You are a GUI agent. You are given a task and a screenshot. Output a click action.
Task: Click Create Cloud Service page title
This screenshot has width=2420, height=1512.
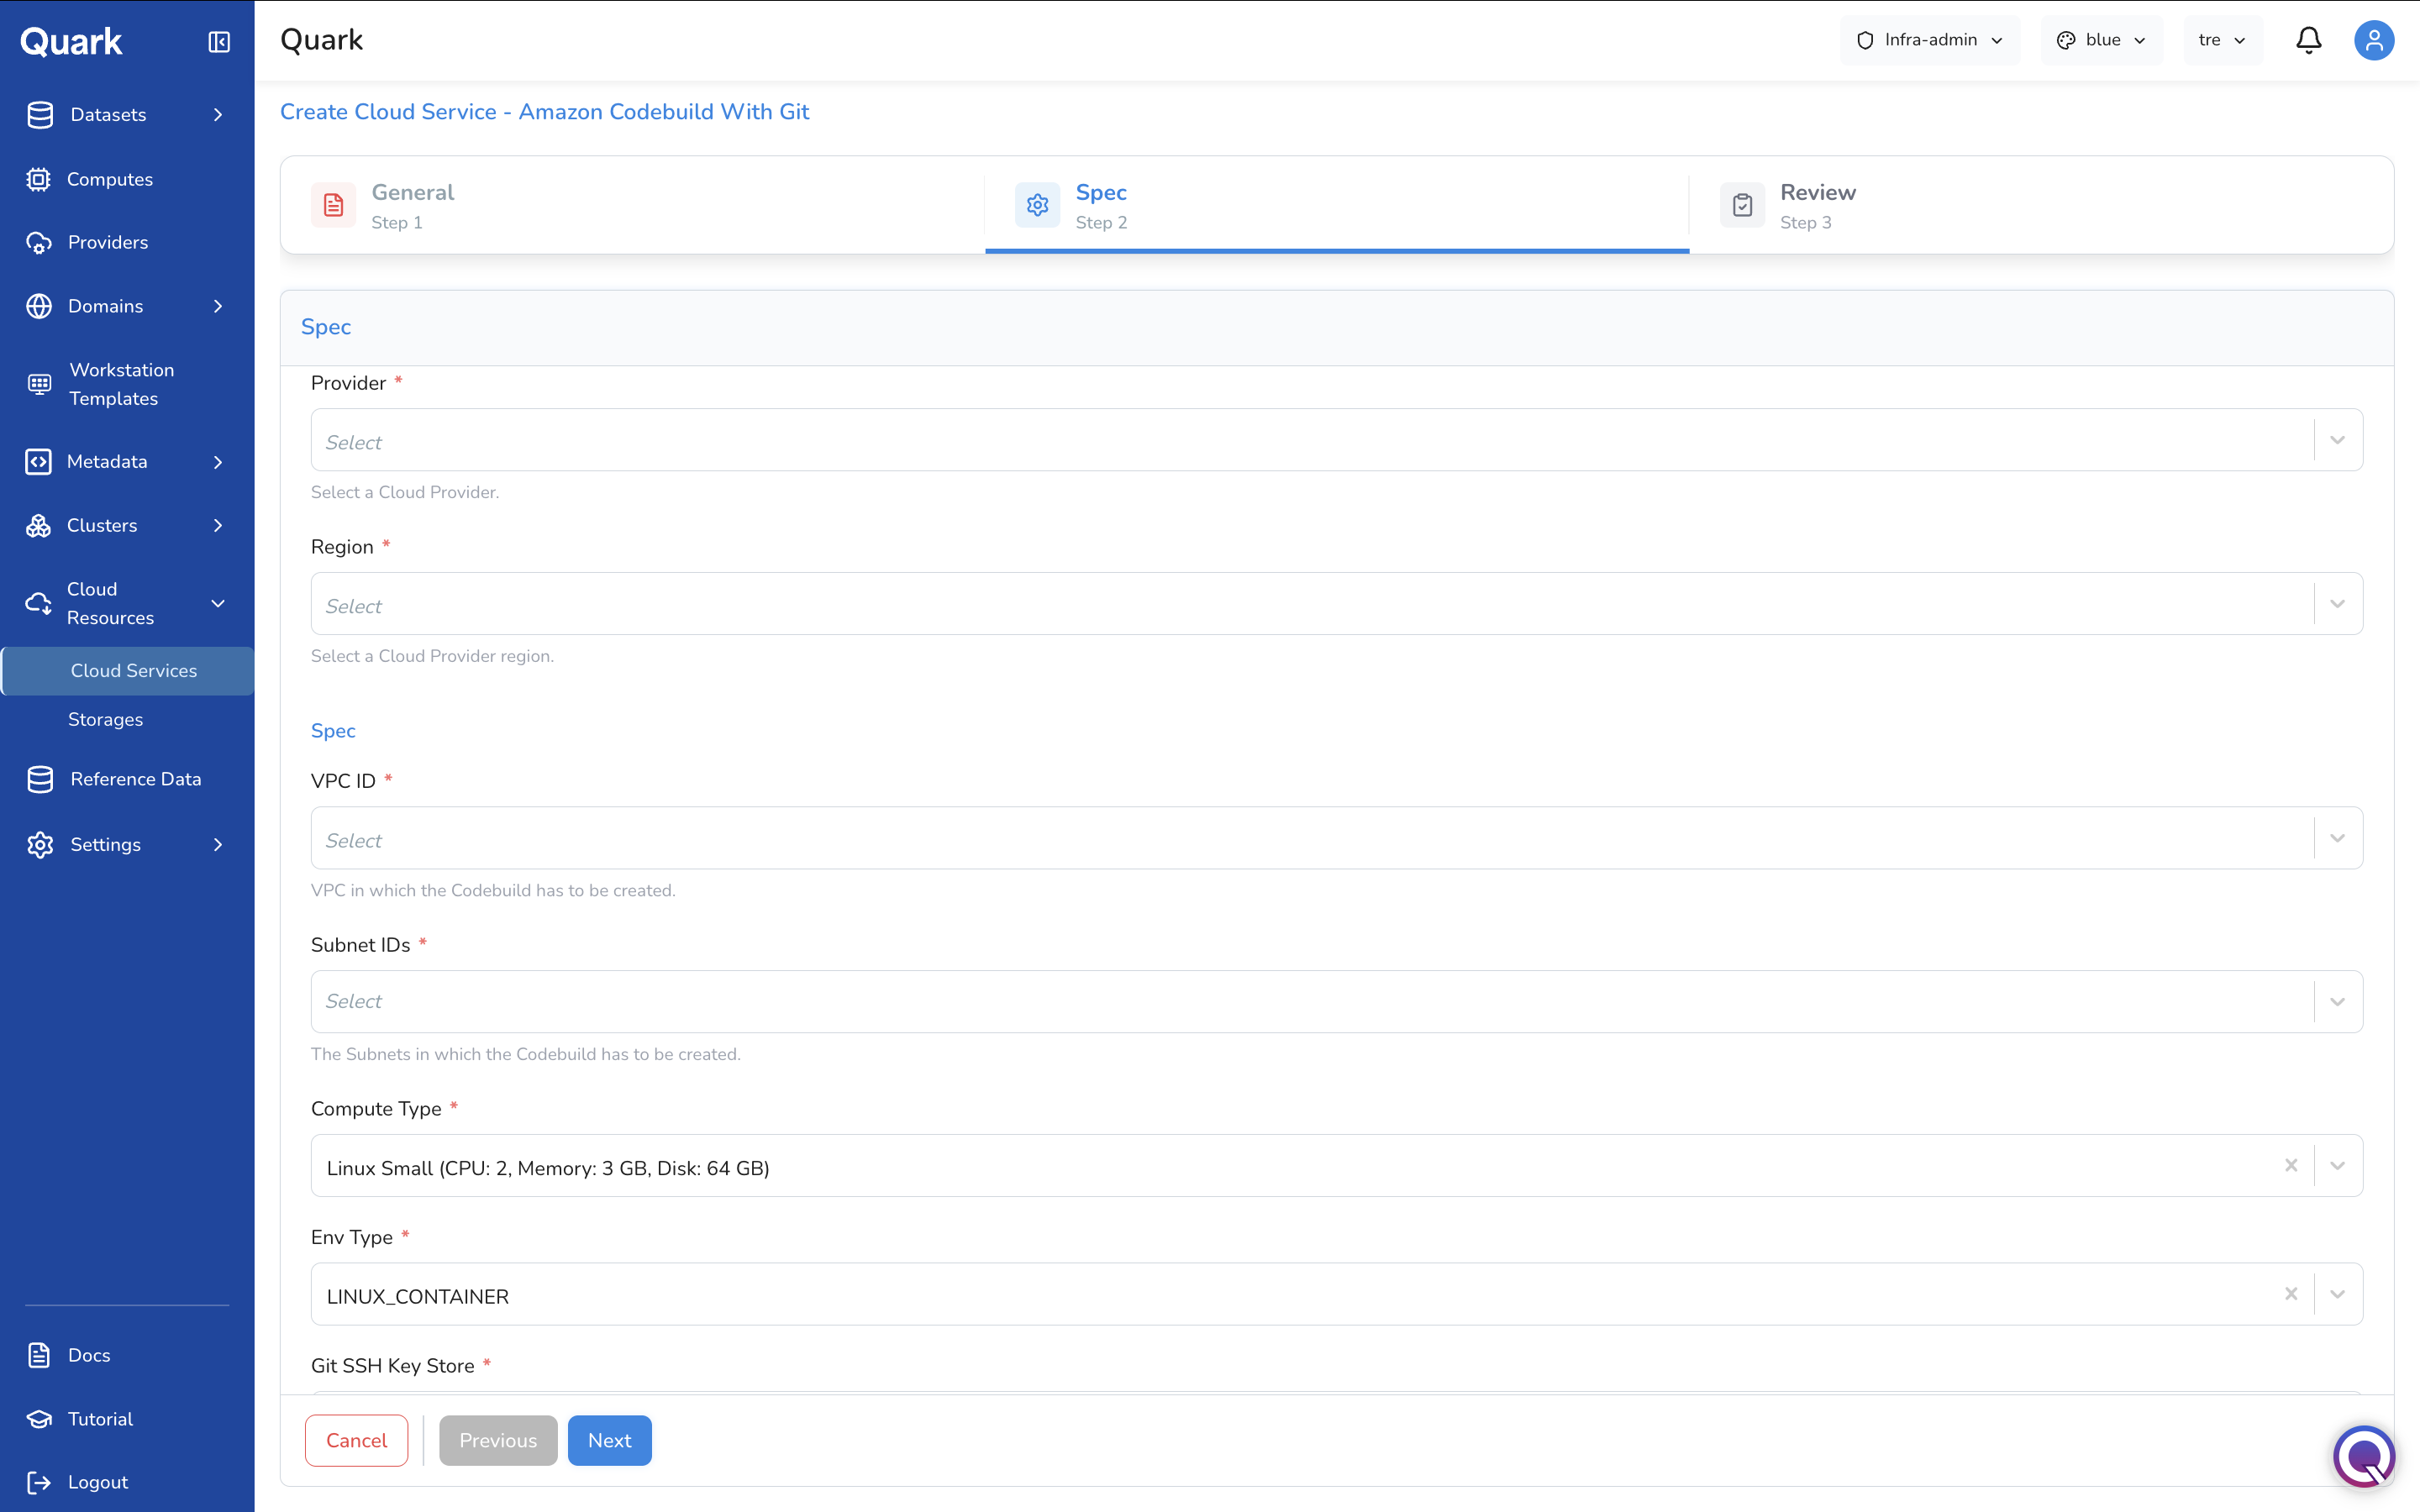(544, 112)
